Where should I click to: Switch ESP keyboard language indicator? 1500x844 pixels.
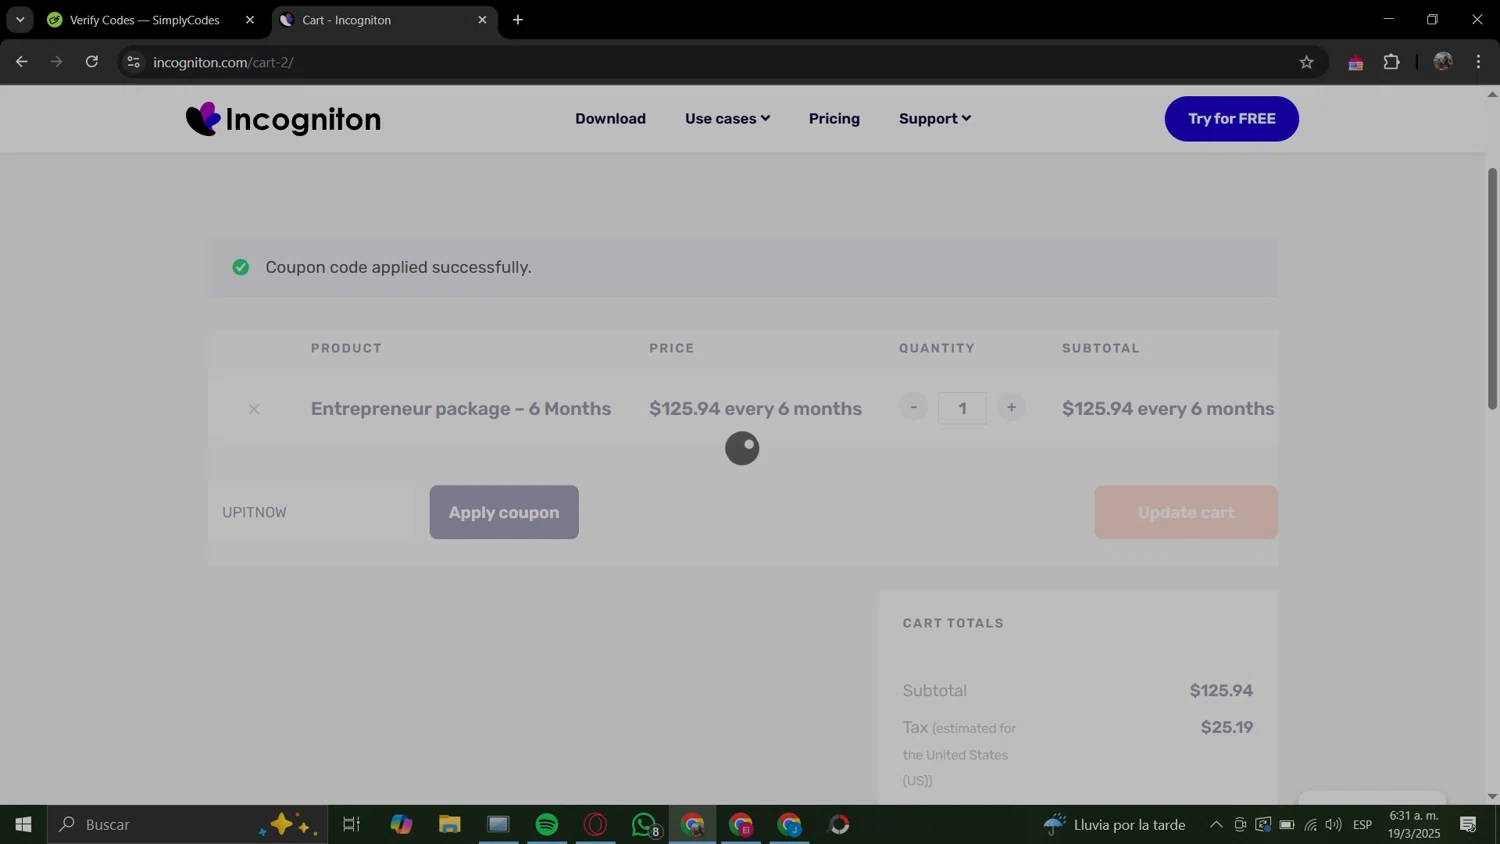tap(1362, 825)
